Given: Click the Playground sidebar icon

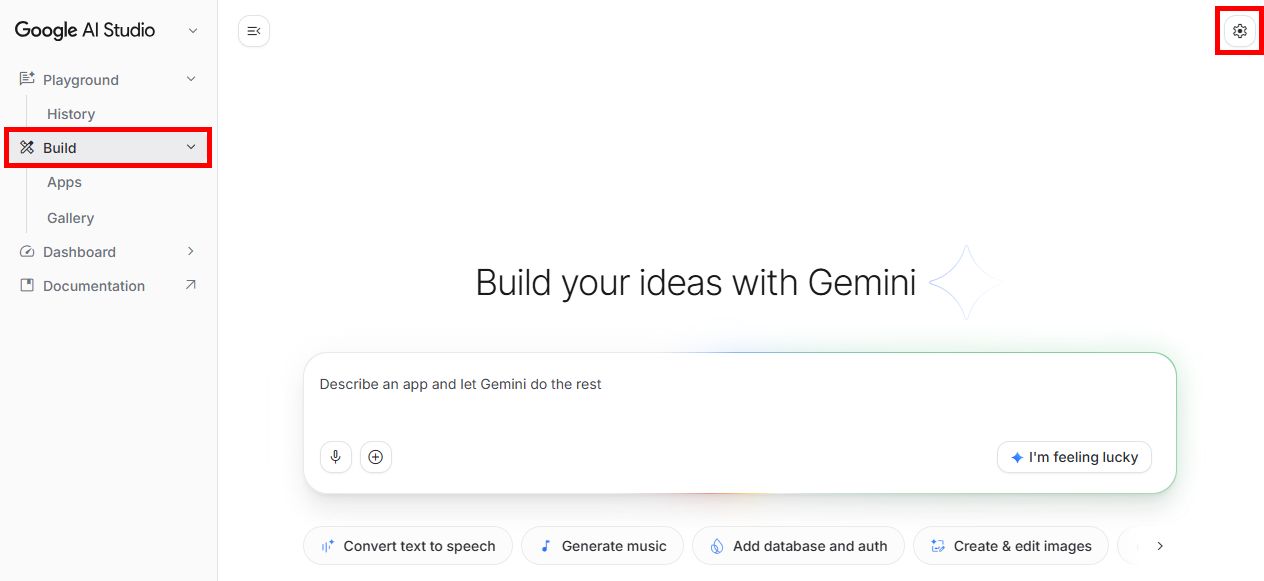Looking at the screenshot, I should click(x=27, y=79).
